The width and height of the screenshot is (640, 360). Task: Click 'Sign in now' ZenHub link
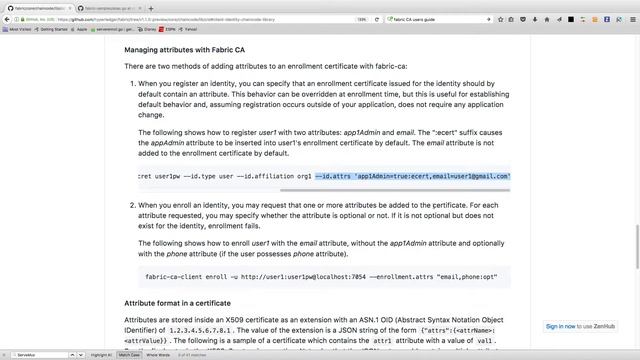pyautogui.click(x=560, y=327)
